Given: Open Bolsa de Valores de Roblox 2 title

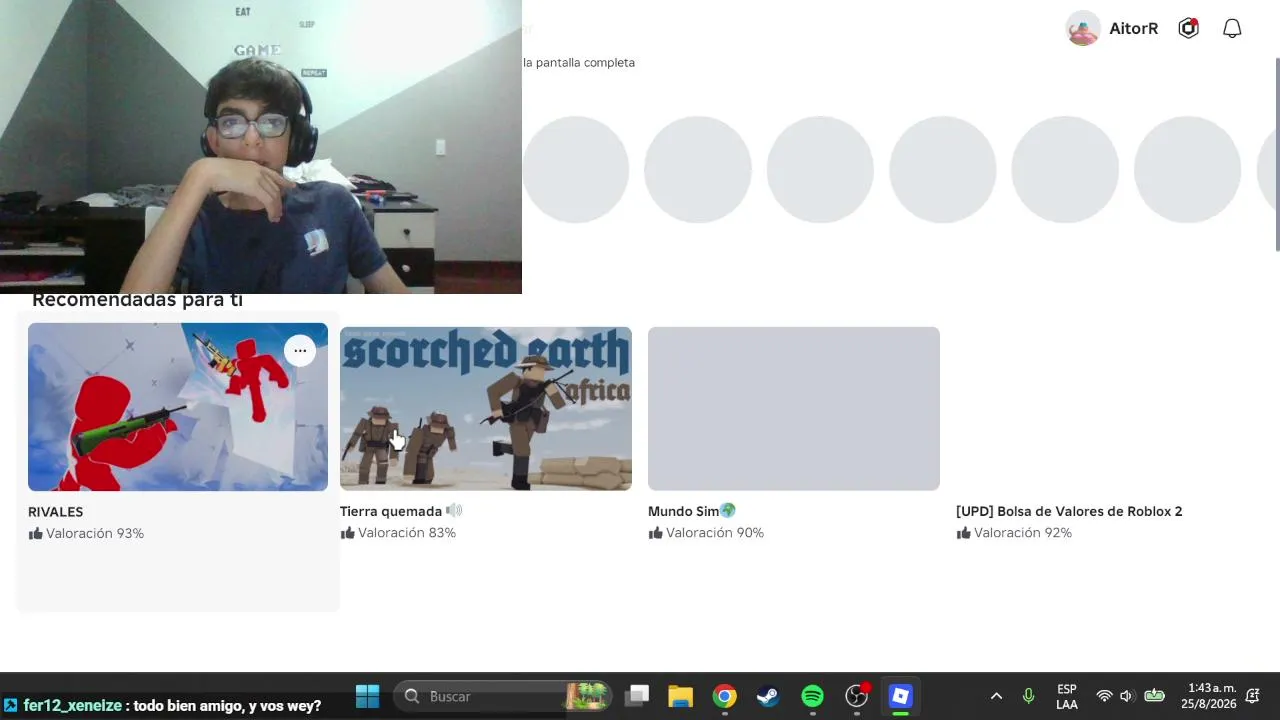Looking at the screenshot, I should click(x=1069, y=512).
